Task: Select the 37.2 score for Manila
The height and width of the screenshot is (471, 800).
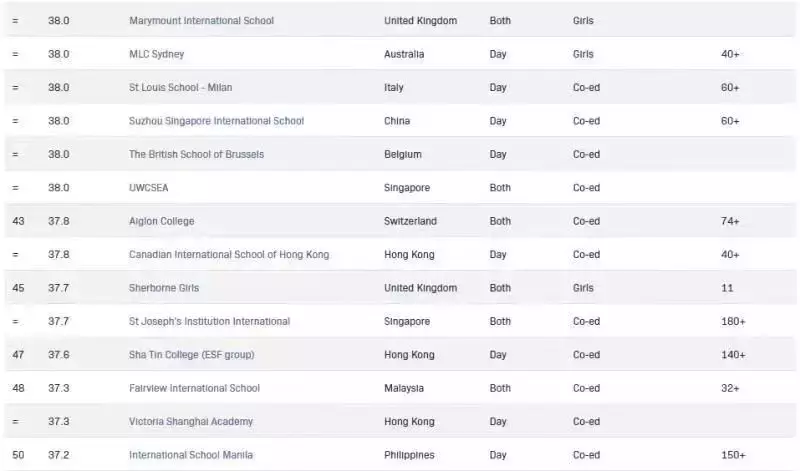Action: point(58,455)
